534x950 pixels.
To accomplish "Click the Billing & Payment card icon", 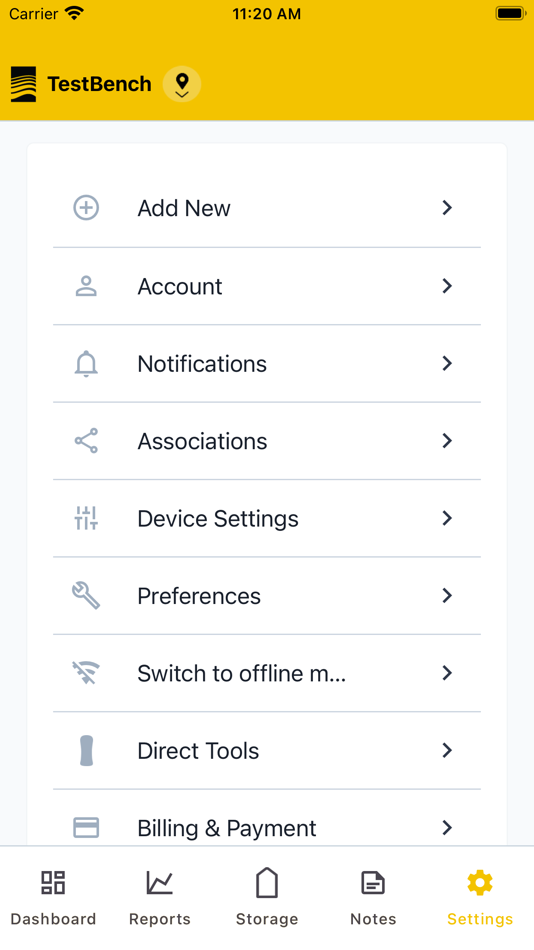I will 86,828.
